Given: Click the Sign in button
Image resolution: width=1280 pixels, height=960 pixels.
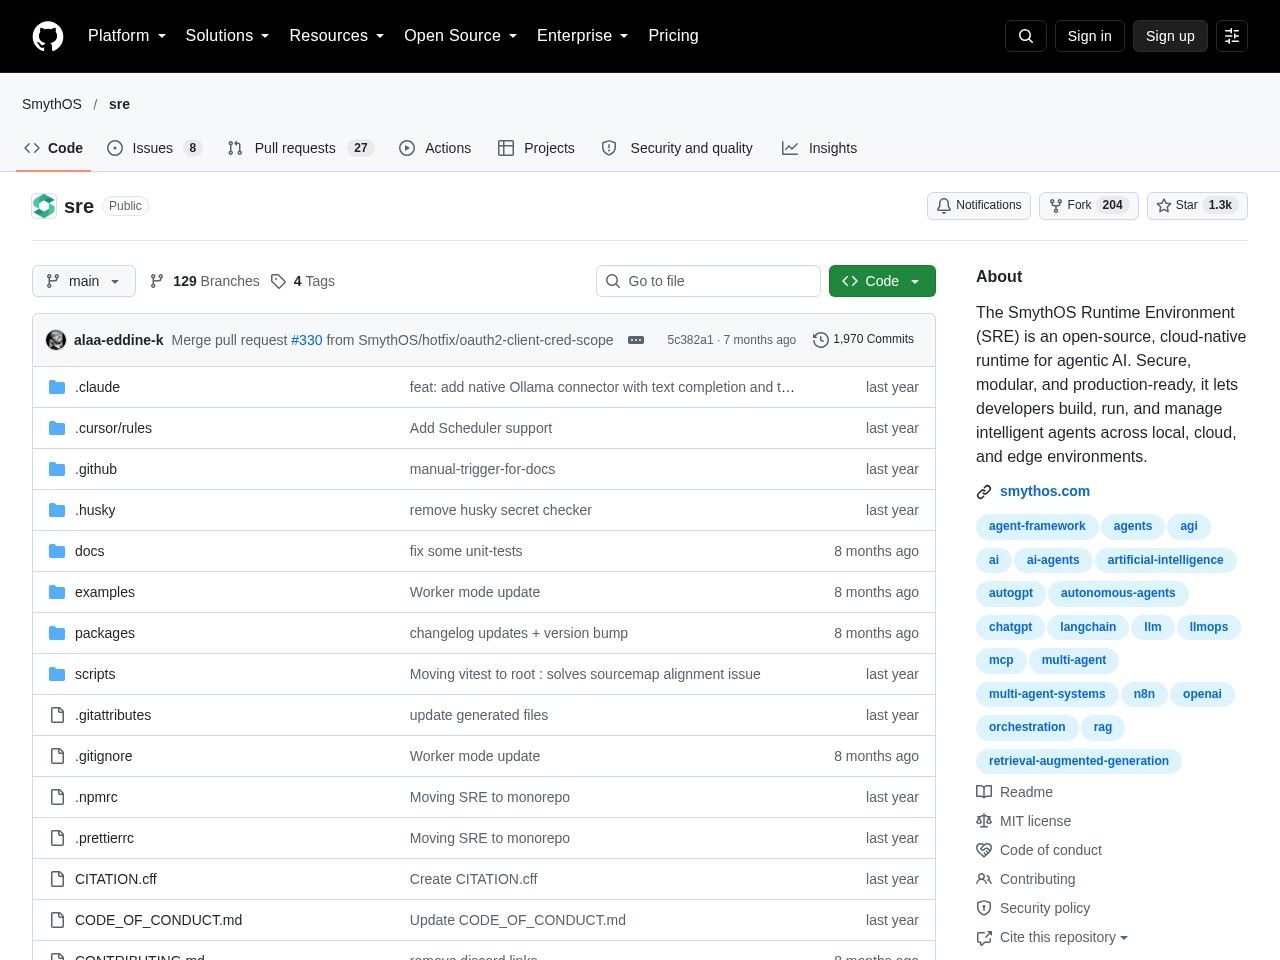Looking at the screenshot, I should (1089, 36).
